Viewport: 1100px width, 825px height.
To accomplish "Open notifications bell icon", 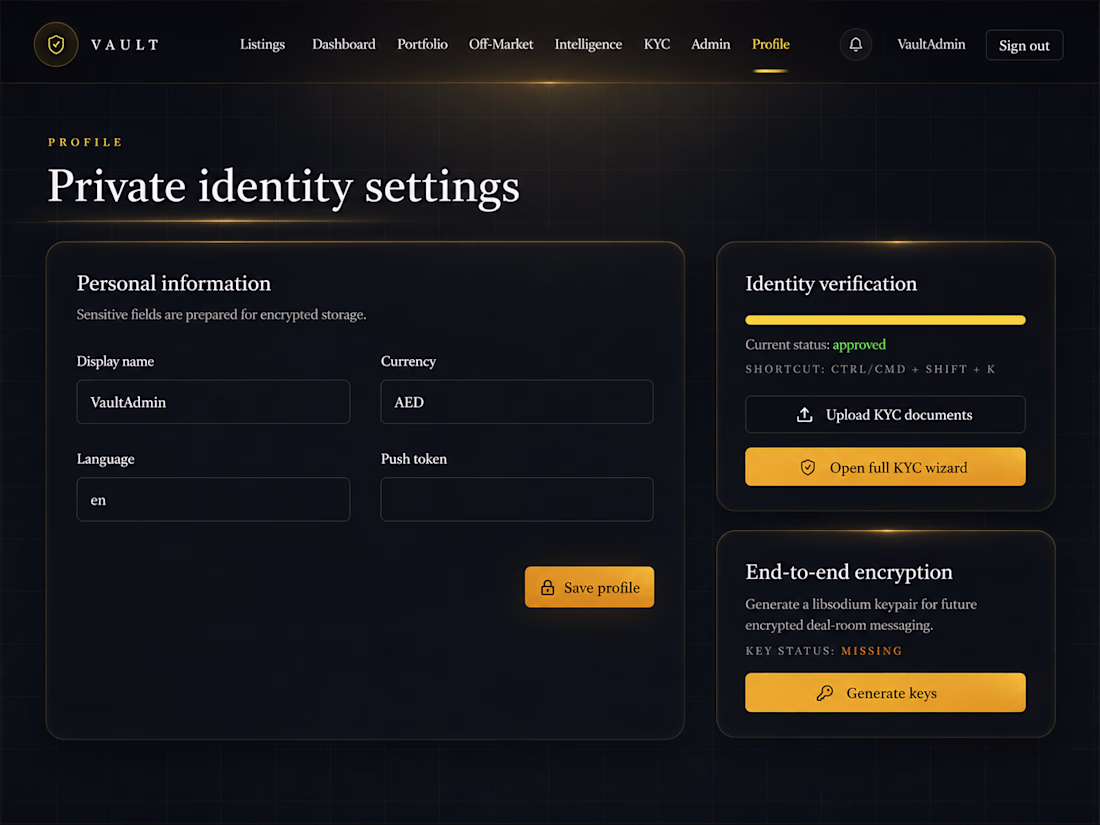I will pyautogui.click(x=855, y=44).
